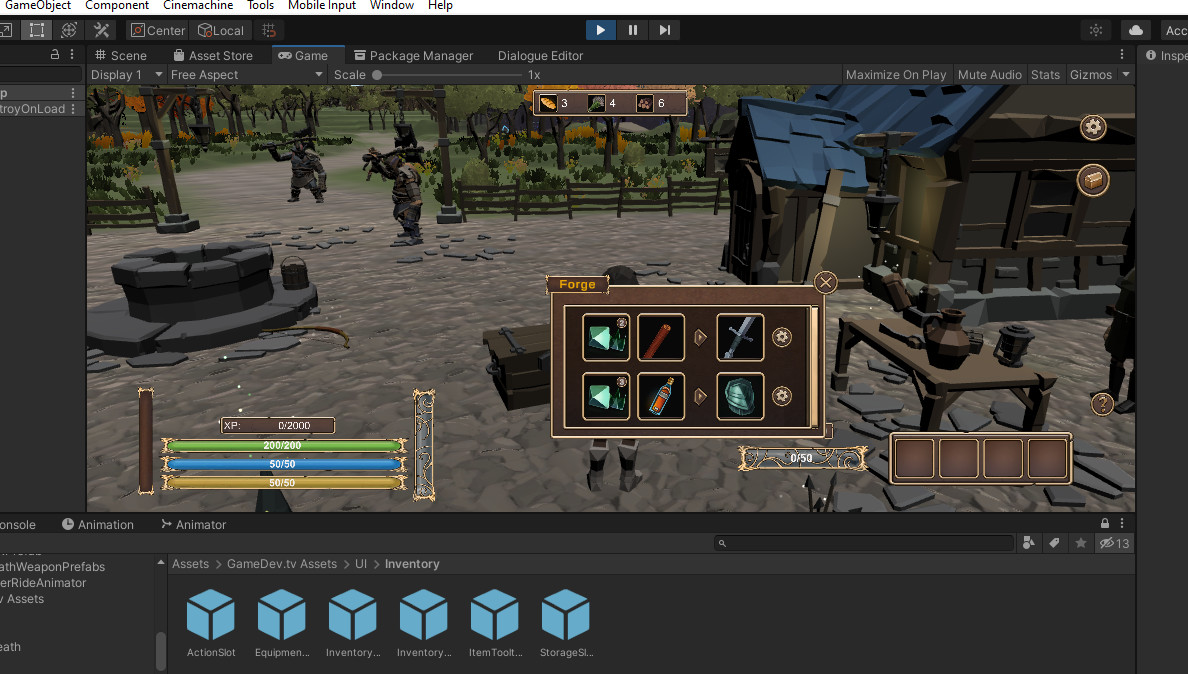Select the Rect Transform tool

[36, 30]
